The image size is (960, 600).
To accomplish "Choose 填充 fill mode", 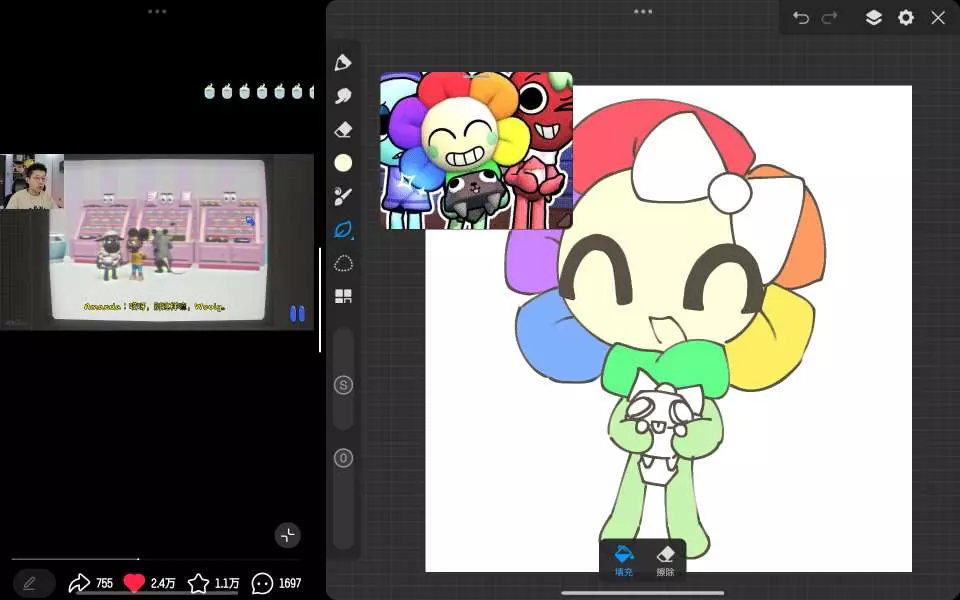I will (623, 560).
